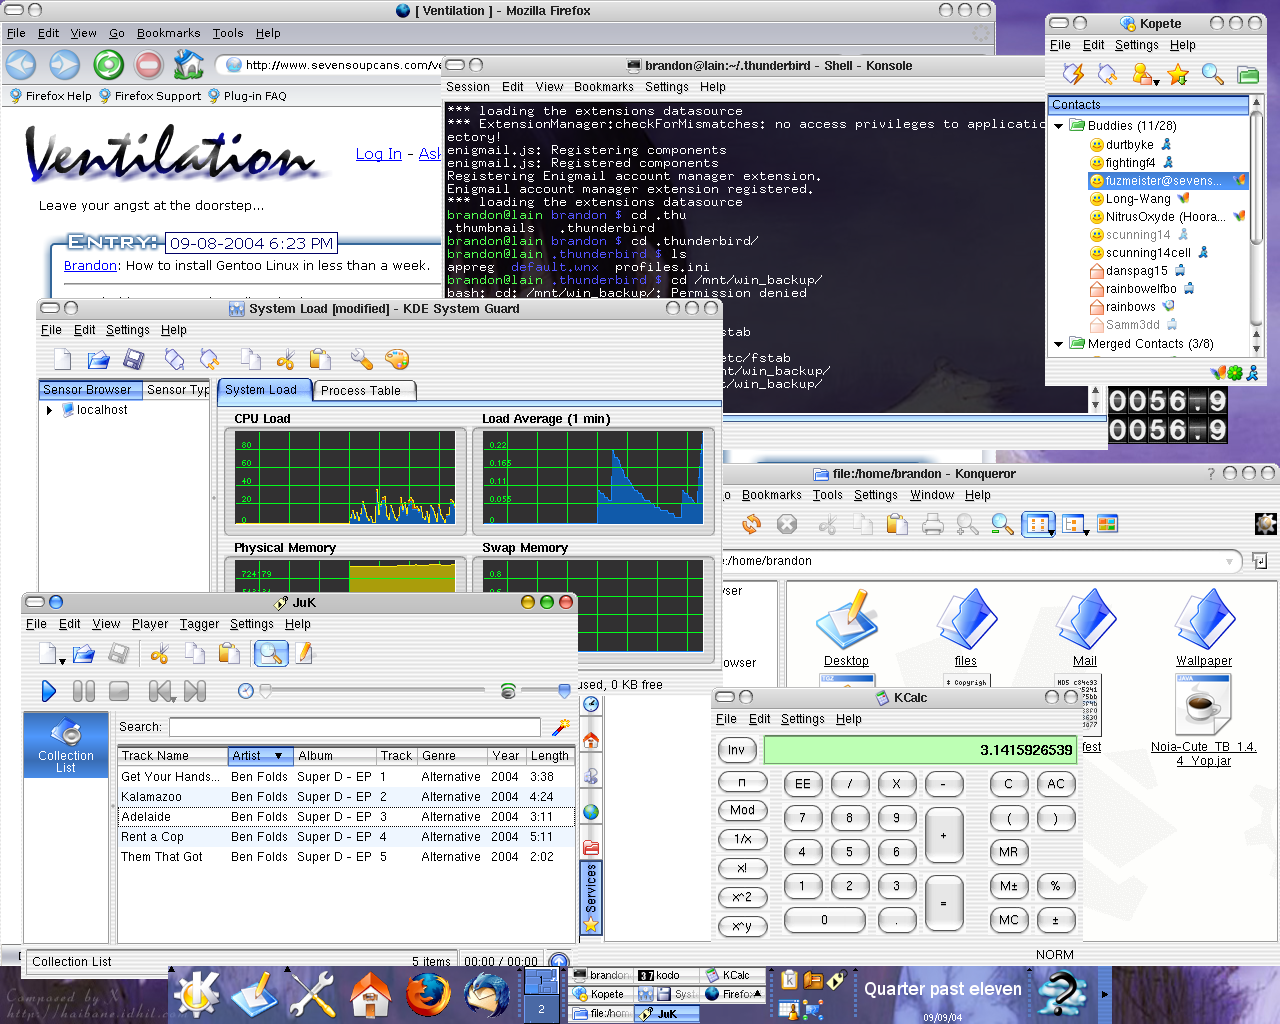The image size is (1280, 1024).
Task: Click the volume slider handle in JuK
Action: click(x=564, y=691)
